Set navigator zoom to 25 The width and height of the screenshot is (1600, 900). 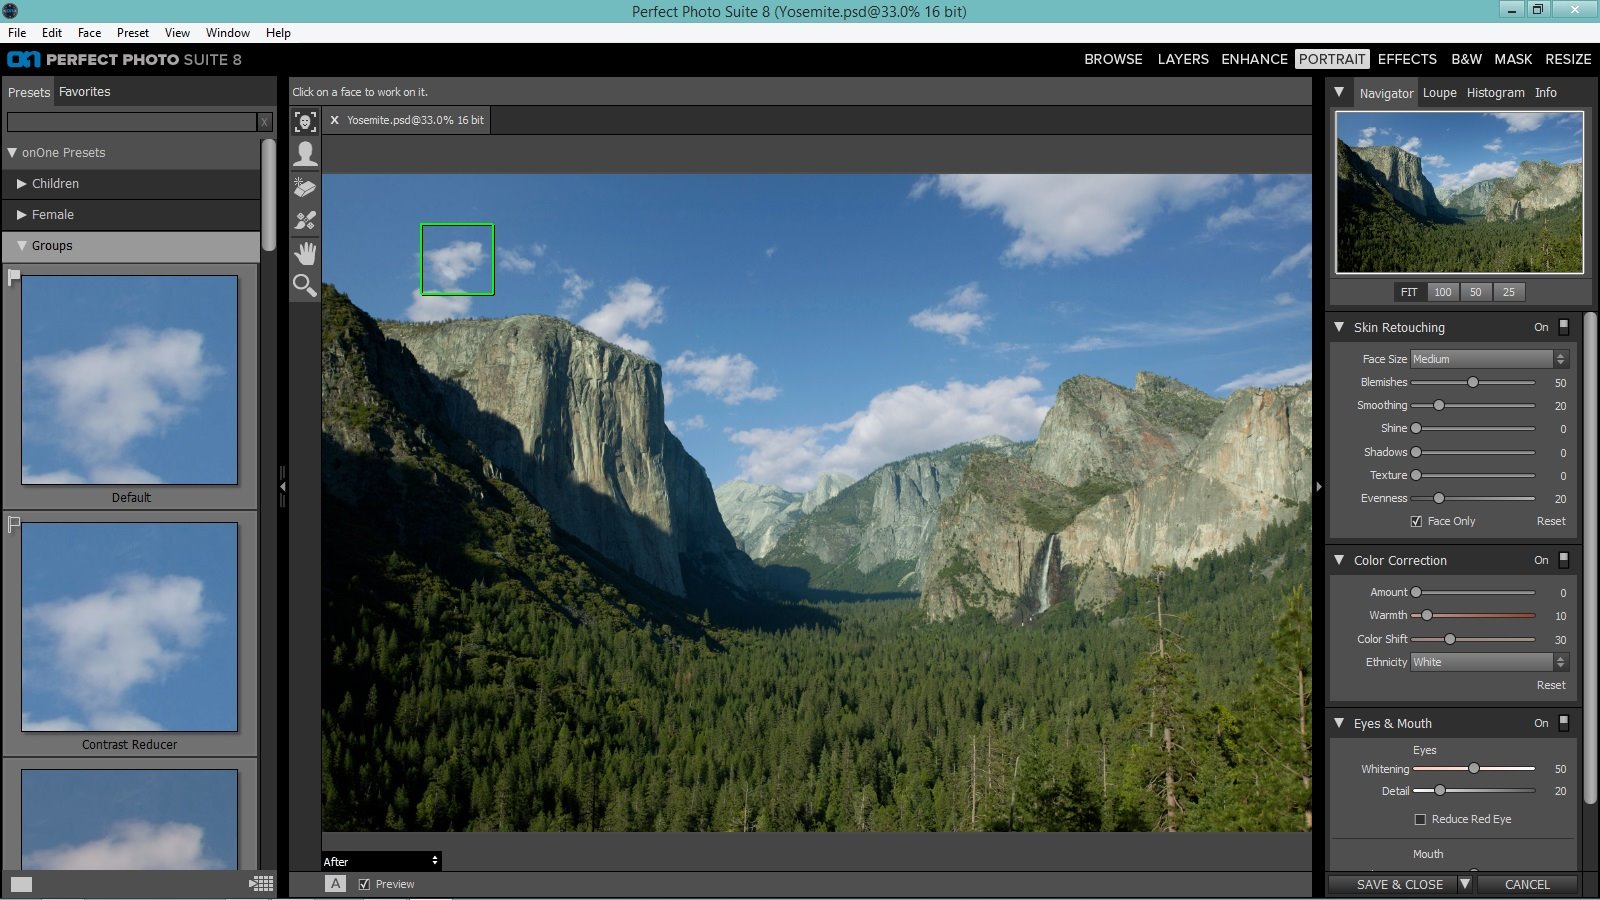coord(1508,292)
